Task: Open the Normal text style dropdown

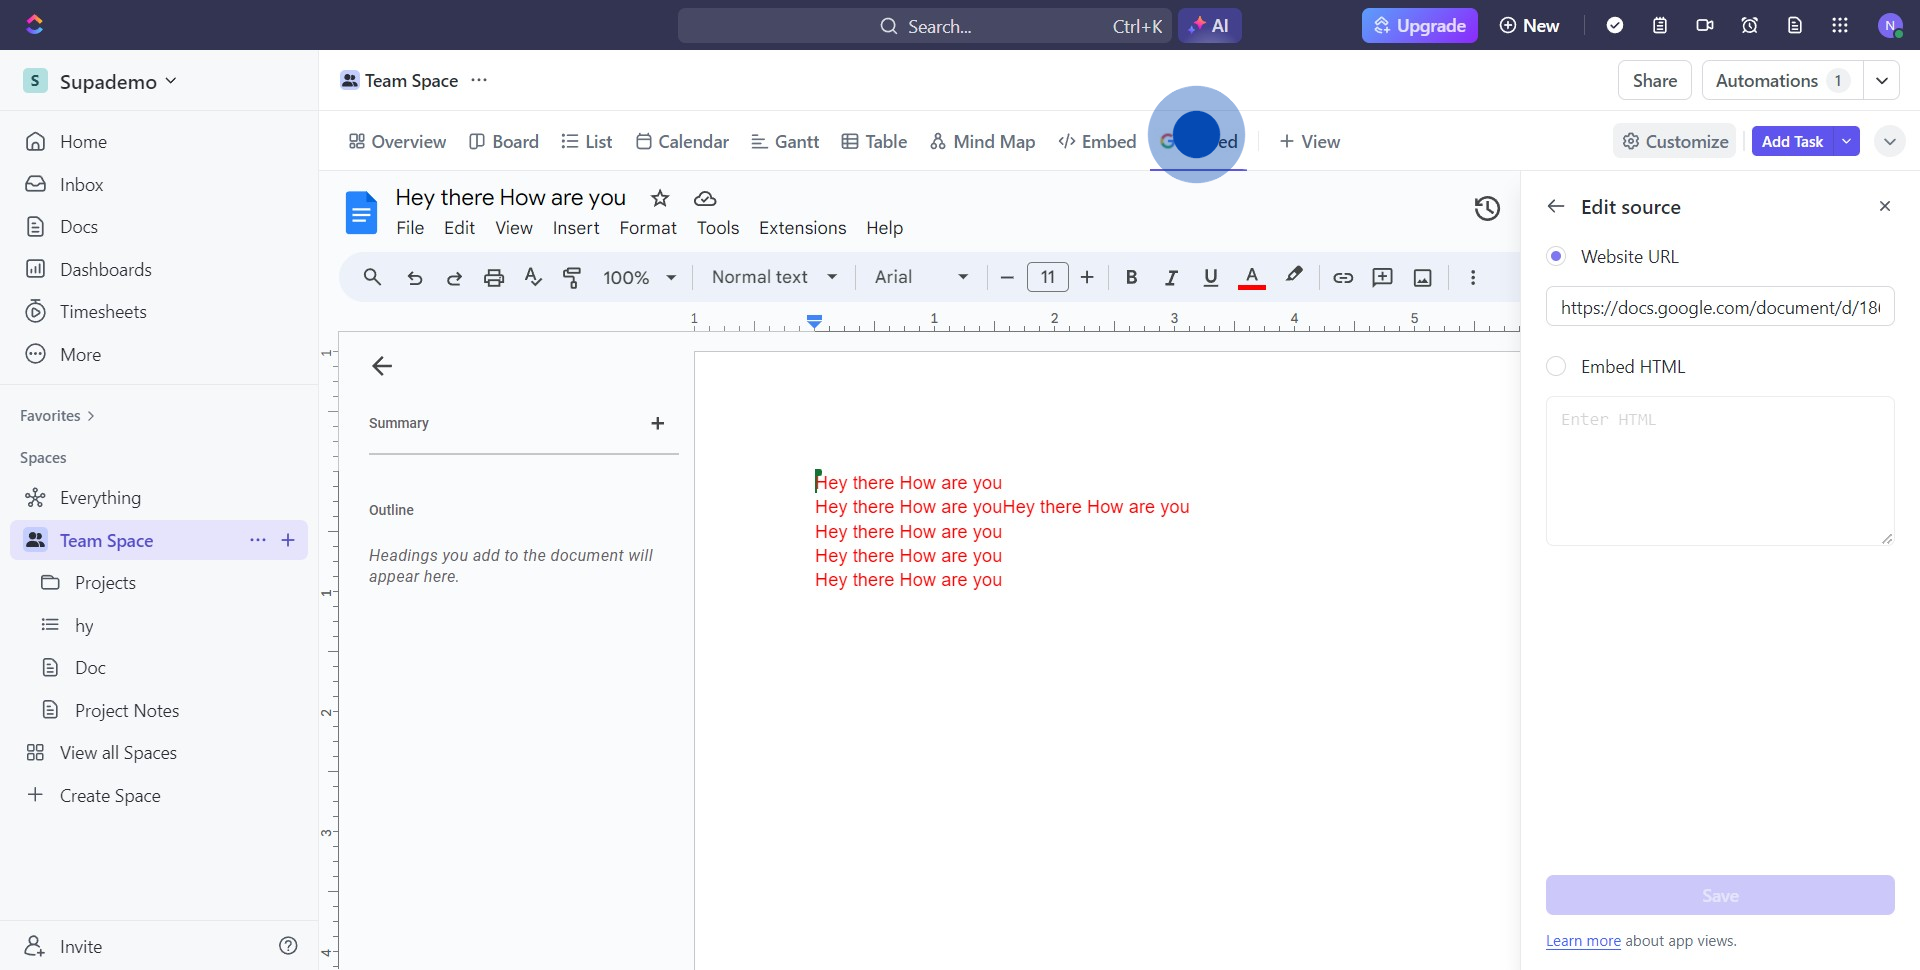Action: [774, 278]
